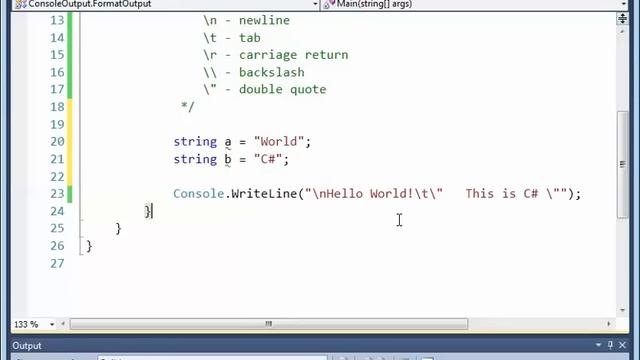
Task: Click the vertical scrollbar down arrow
Action: click(622, 310)
